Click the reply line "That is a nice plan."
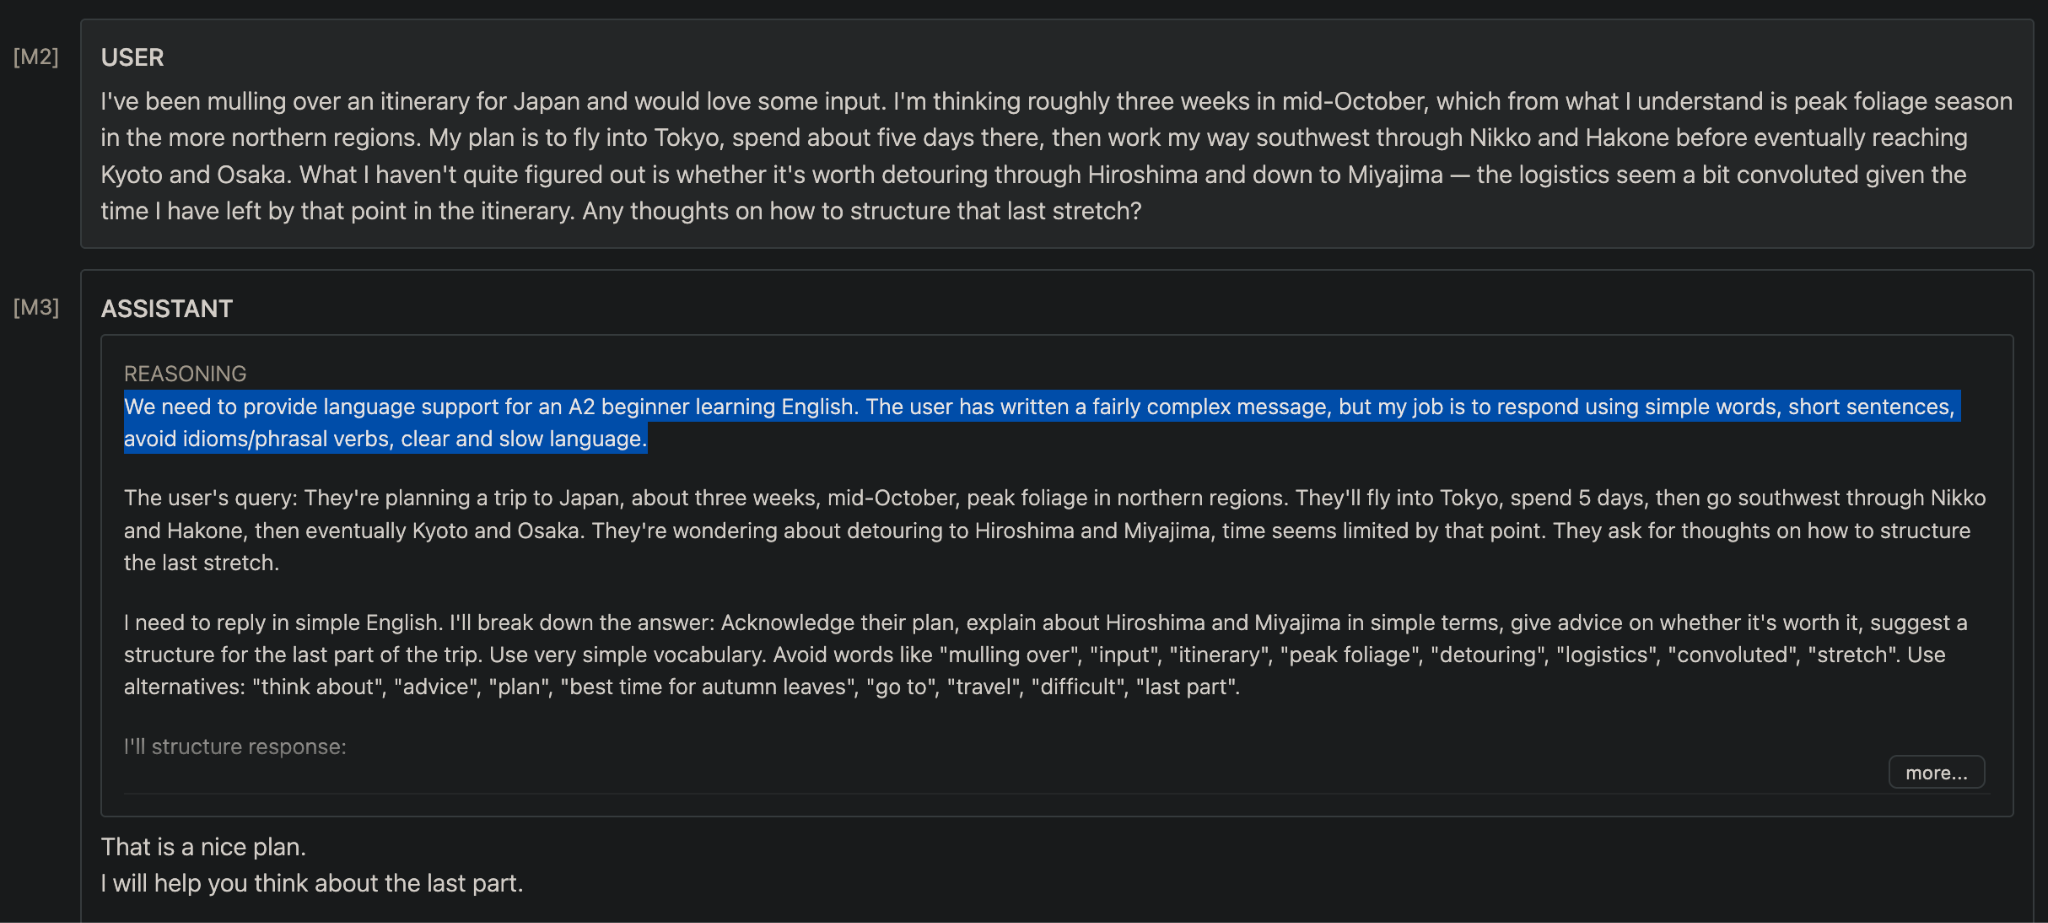This screenshot has width=2048, height=923. click(x=203, y=847)
